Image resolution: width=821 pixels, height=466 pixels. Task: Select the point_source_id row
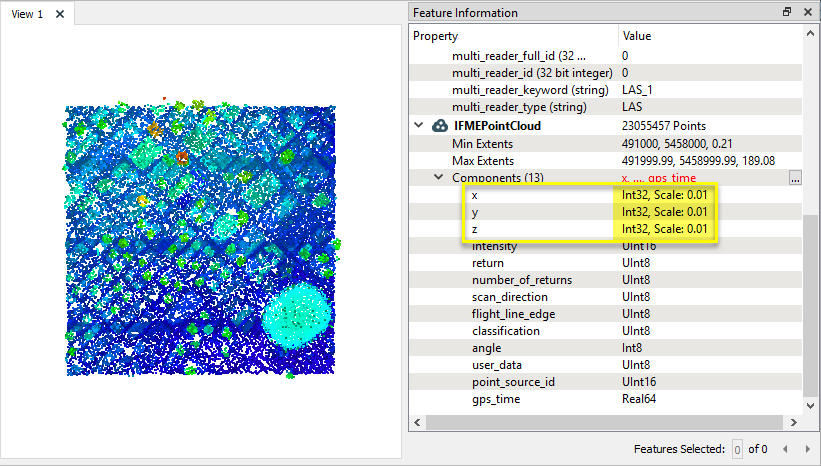click(x=605, y=382)
